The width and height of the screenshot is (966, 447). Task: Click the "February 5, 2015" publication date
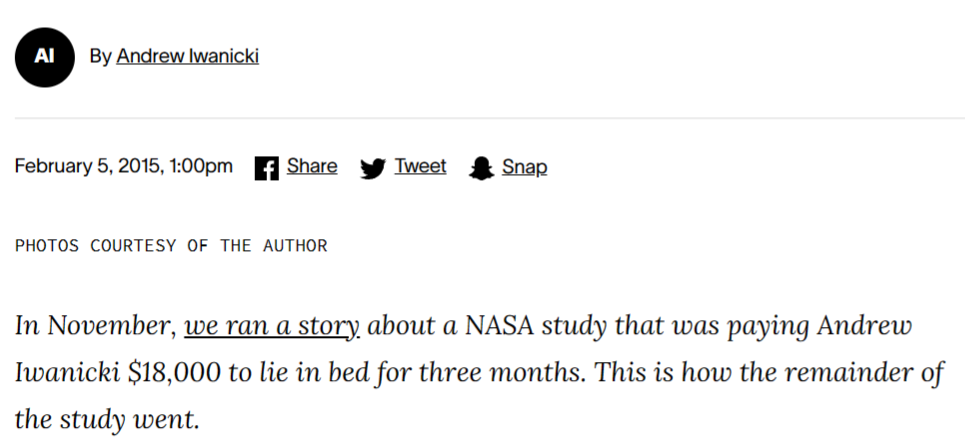[88, 166]
